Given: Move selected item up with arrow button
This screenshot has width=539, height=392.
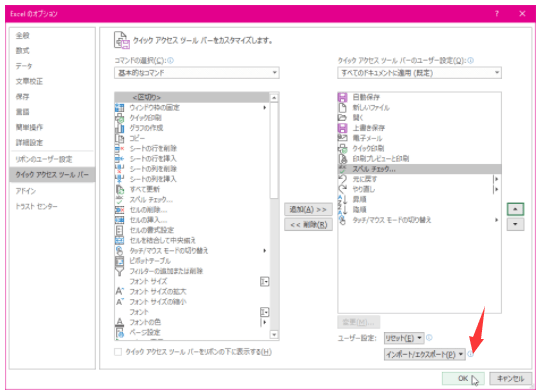Looking at the screenshot, I should (x=515, y=209).
